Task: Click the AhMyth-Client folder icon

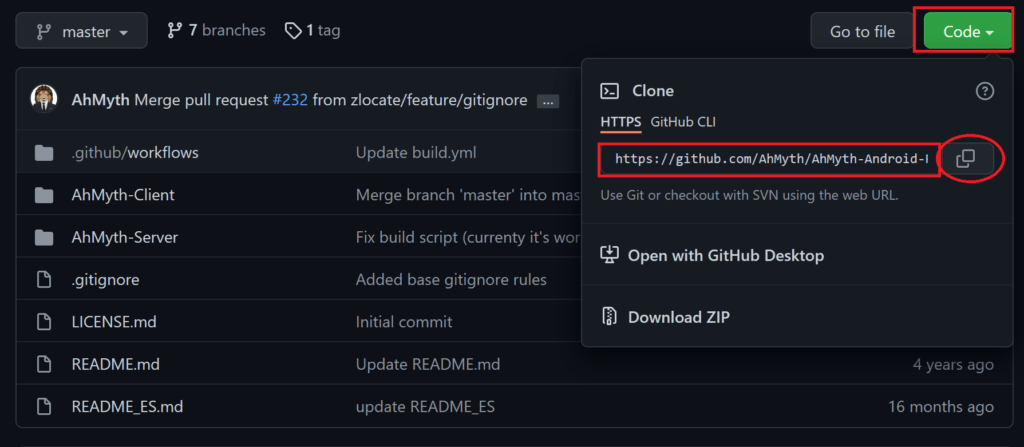Action: click(44, 195)
